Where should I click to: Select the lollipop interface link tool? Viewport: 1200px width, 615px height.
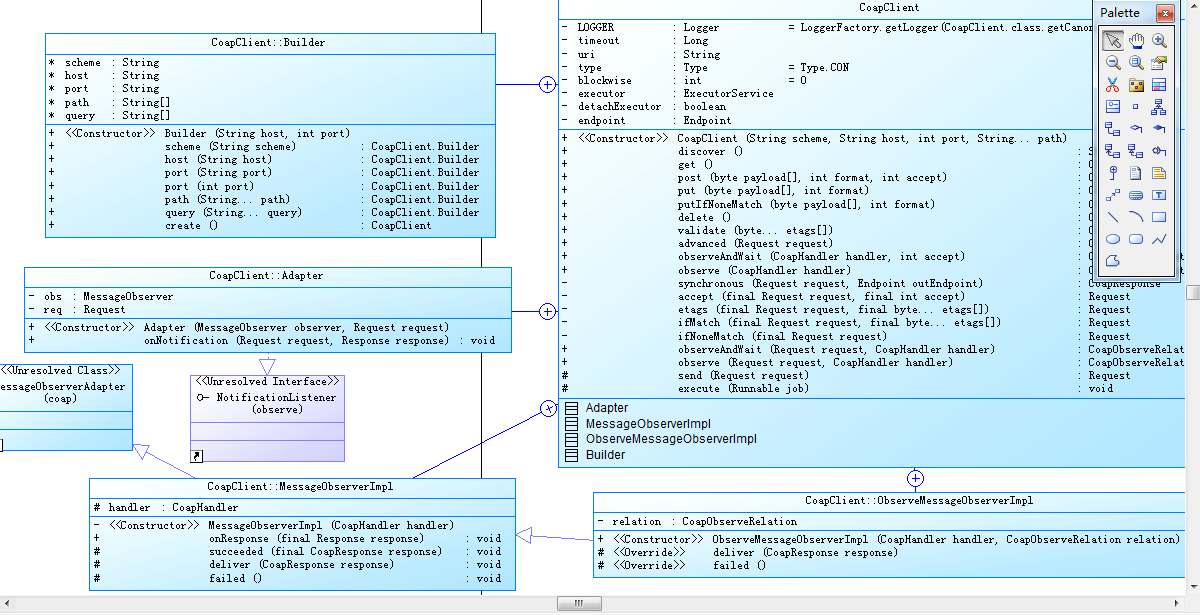tap(1158, 150)
